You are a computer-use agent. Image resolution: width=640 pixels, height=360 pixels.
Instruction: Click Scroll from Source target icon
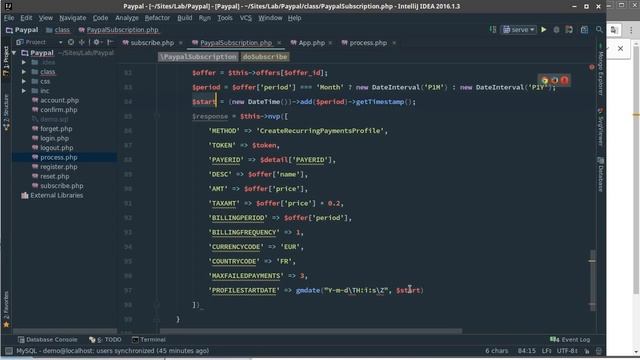click(71, 42)
